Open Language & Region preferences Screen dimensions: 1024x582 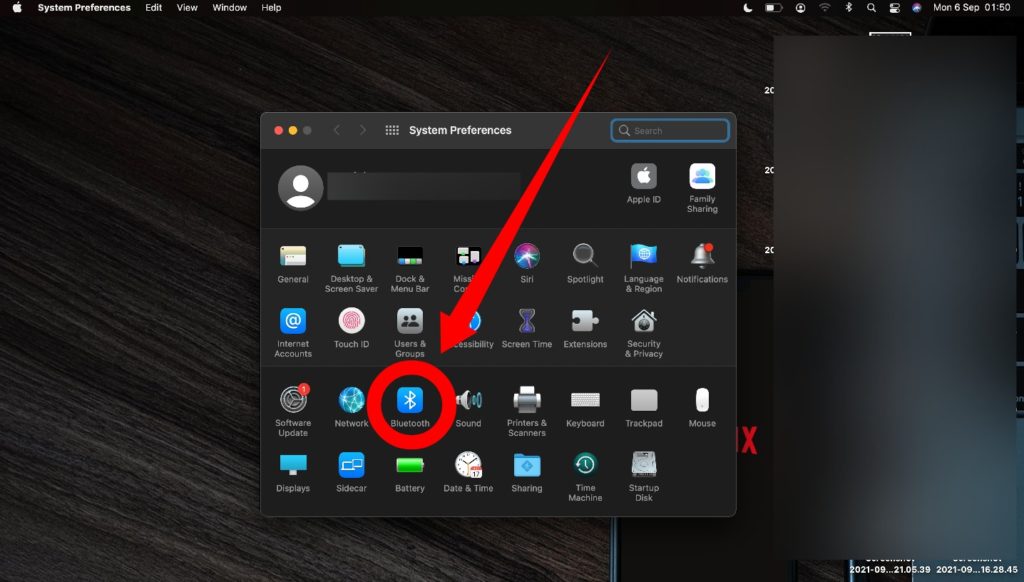(x=643, y=268)
